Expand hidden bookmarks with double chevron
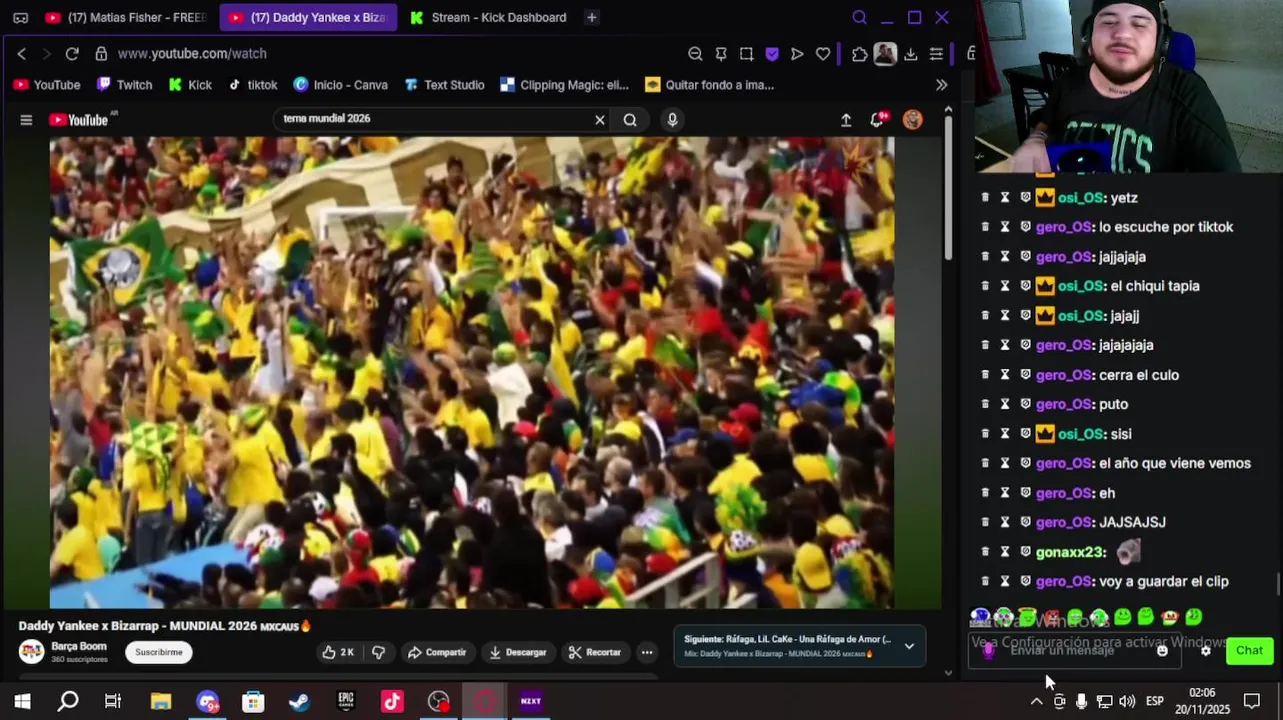 coord(941,85)
